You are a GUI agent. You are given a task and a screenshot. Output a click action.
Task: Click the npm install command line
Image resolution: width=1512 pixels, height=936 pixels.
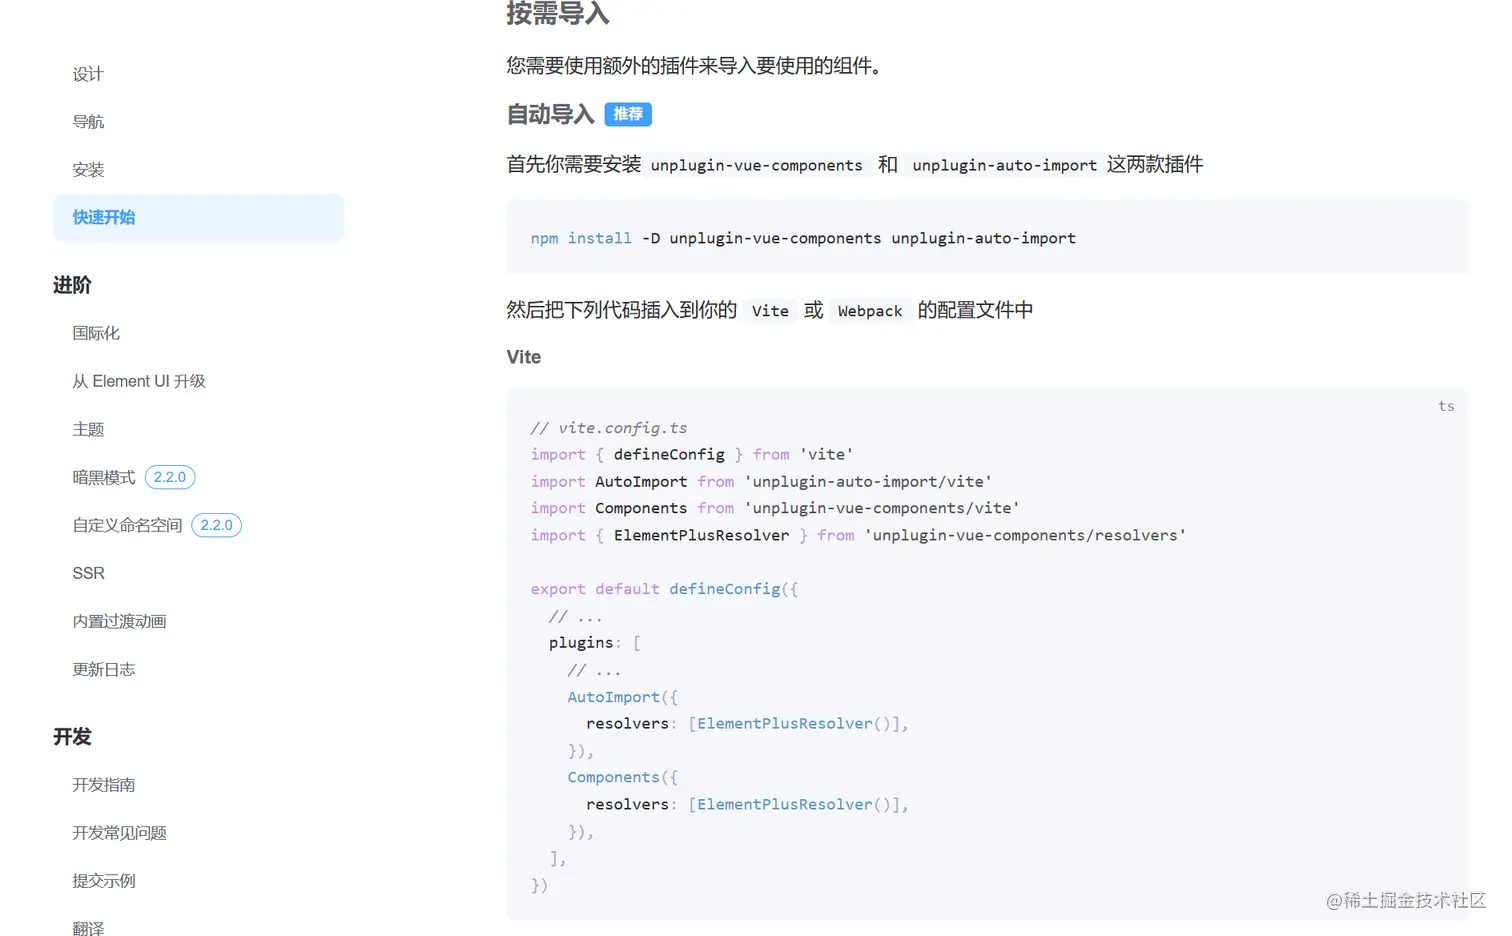pyautogui.click(x=803, y=238)
